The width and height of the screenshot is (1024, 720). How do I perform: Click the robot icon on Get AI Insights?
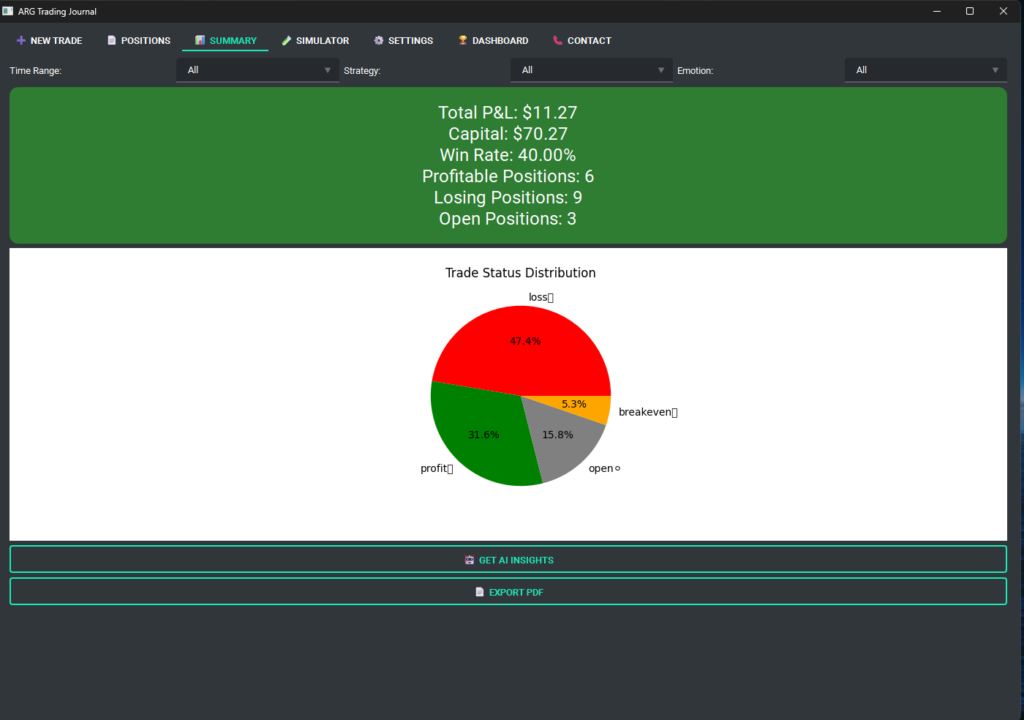click(469, 560)
